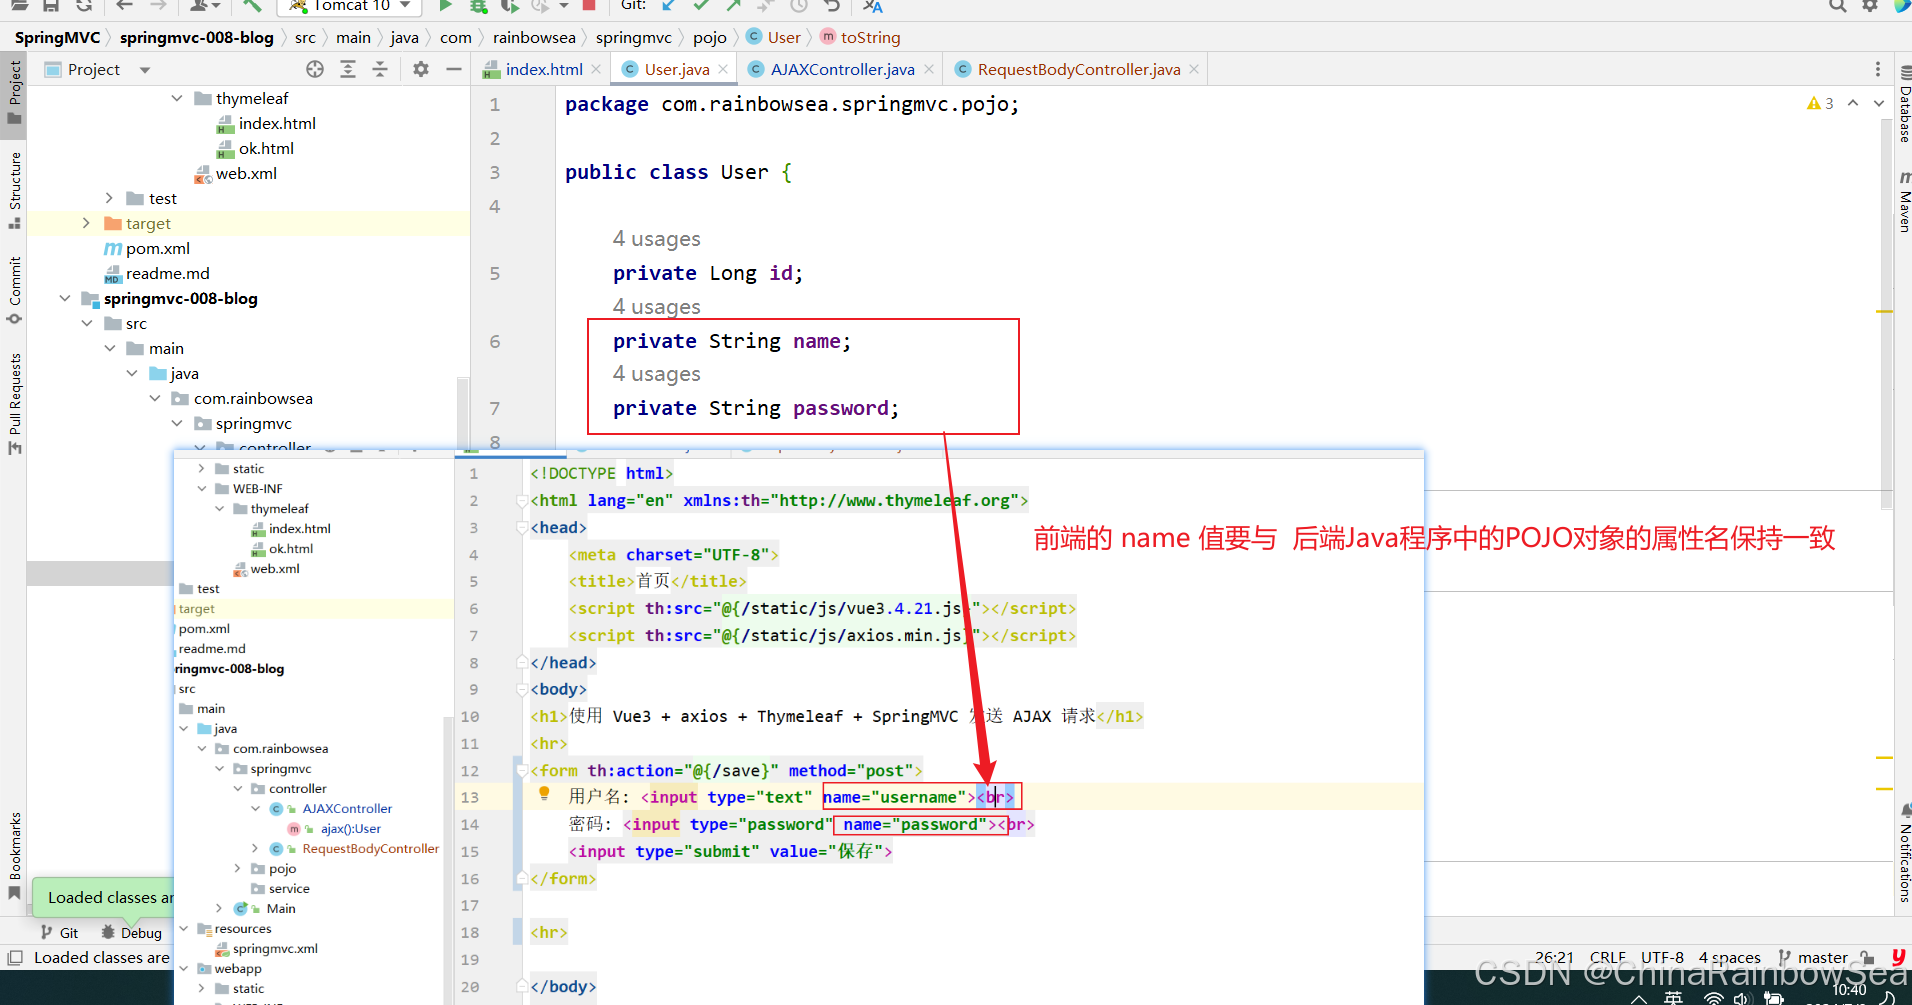Switch to the RequestBodyController.java tab
Image resolution: width=1912 pixels, height=1005 pixels.
pyautogui.click(x=1078, y=69)
